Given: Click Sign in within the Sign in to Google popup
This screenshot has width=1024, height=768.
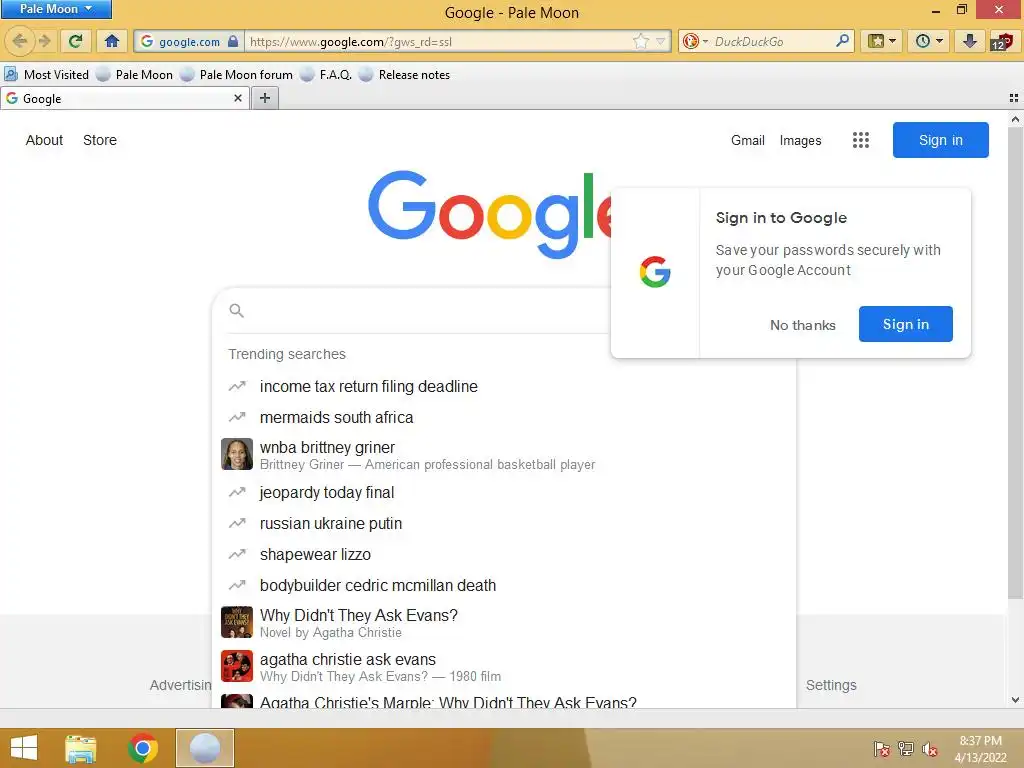Looking at the screenshot, I should coord(905,324).
